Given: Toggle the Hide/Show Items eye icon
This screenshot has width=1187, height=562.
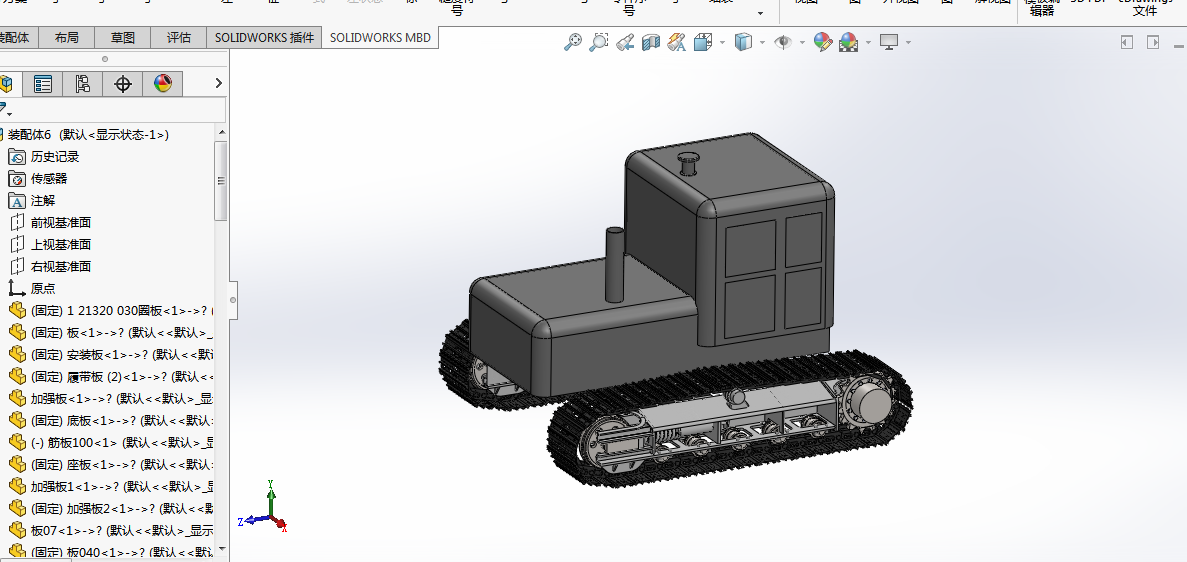Looking at the screenshot, I should coord(783,42).
